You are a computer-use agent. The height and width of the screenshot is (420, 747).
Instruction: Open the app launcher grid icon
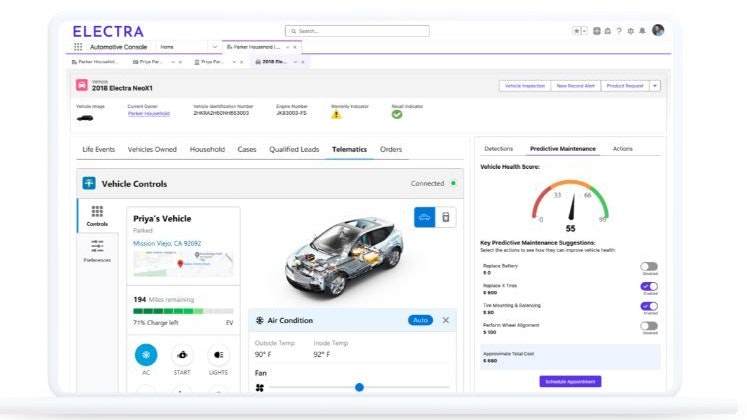(78, 47)
